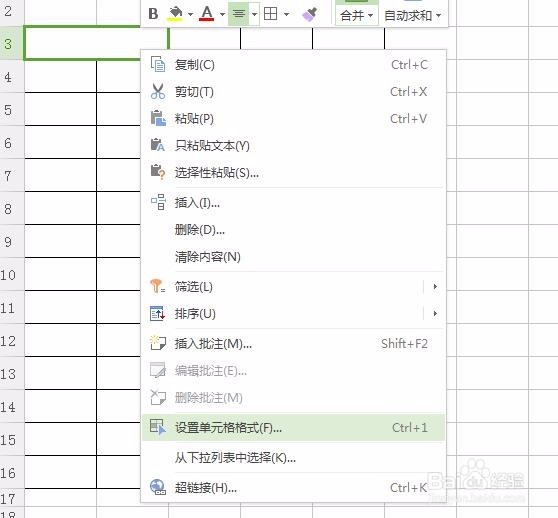Click the paste special question-mark icon
The height and width of the screenshot is (518, 558).
[158, 172]
